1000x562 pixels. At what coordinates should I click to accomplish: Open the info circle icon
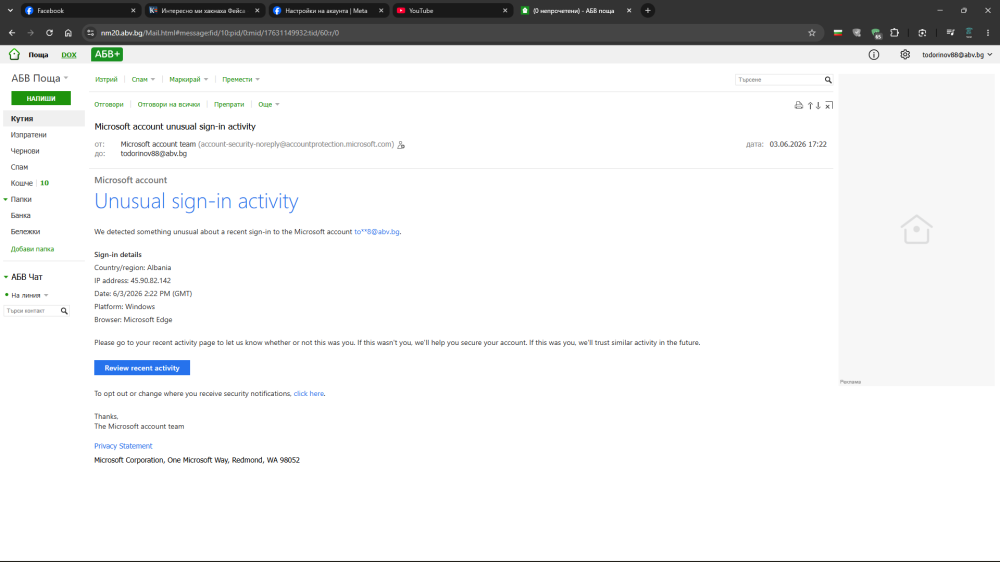point(874,55)
